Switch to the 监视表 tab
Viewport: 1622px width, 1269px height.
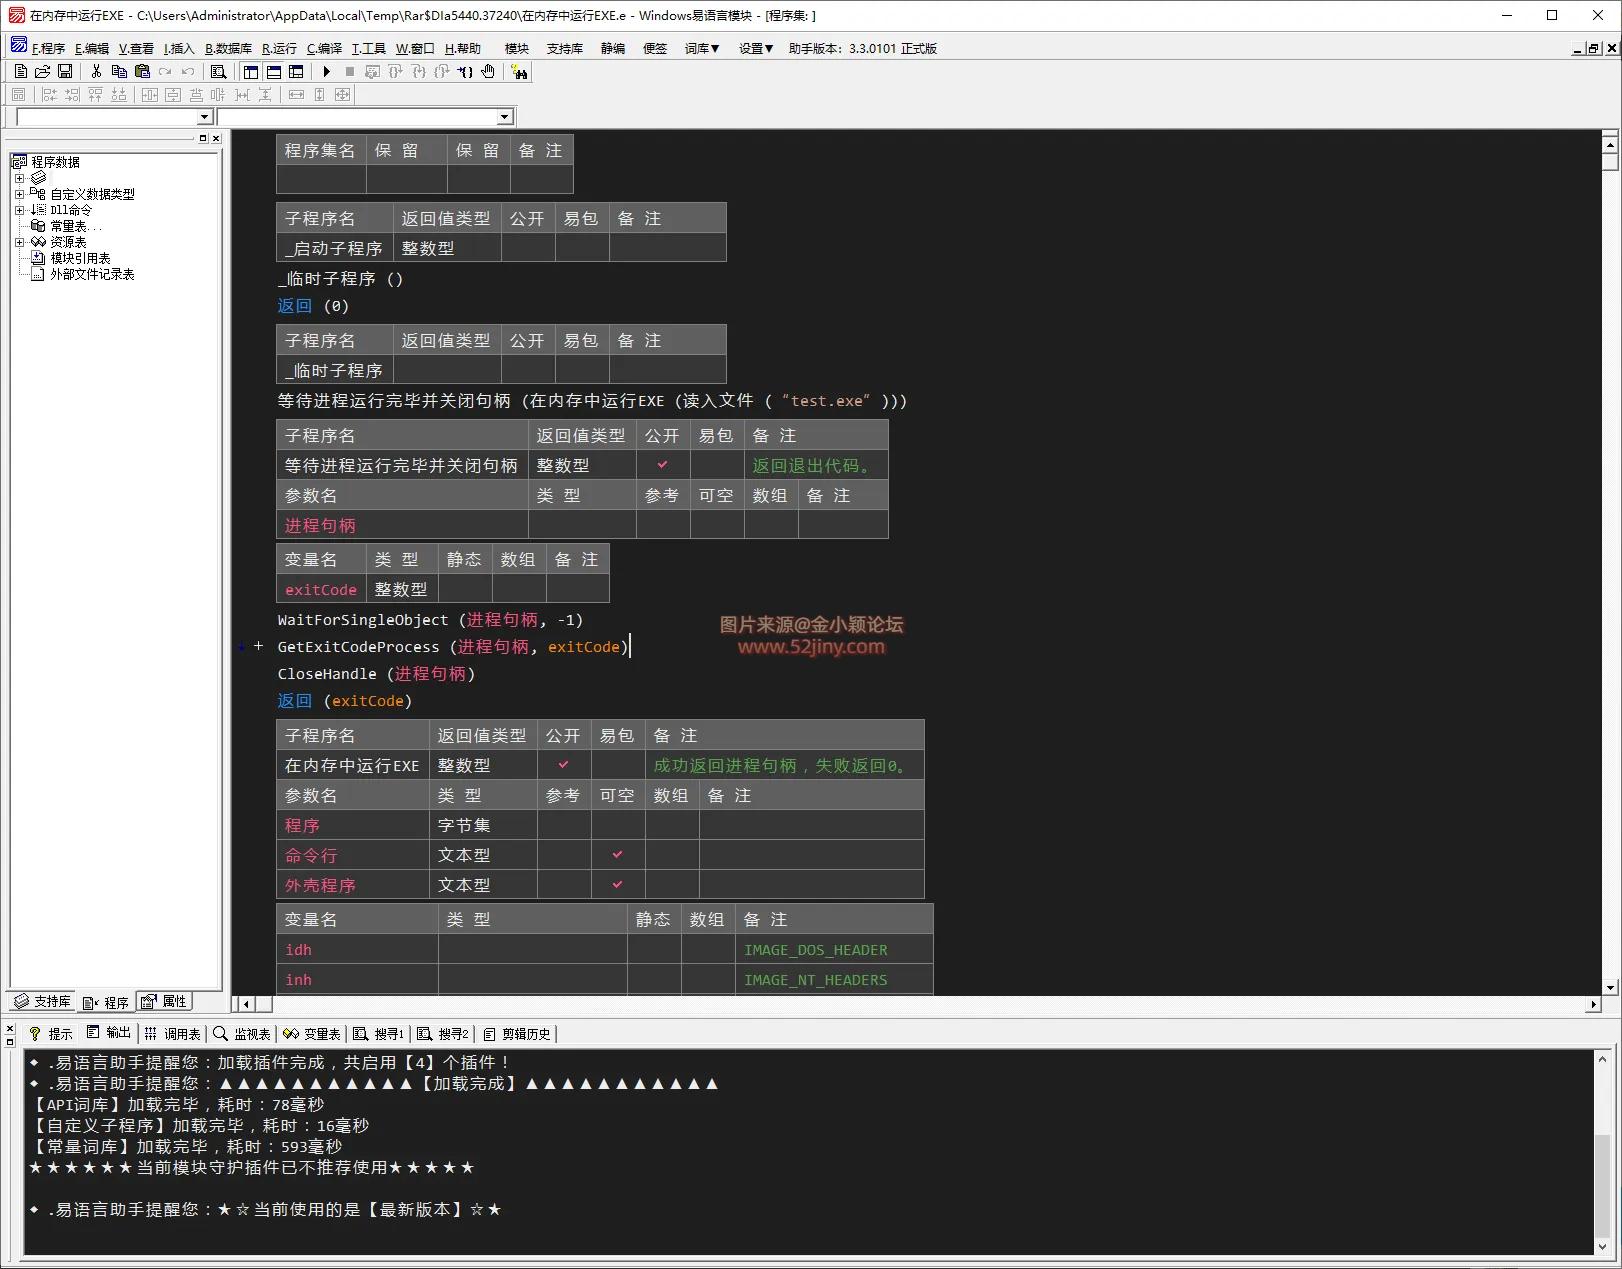pos(244,1033)
